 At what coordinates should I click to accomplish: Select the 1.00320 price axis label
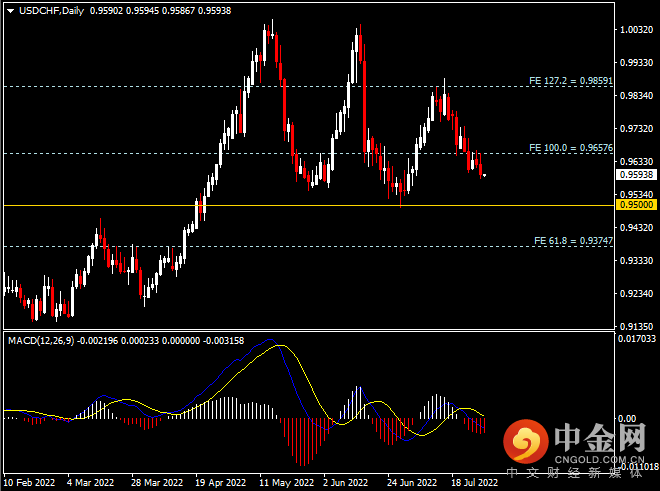[x=636, y=29]
